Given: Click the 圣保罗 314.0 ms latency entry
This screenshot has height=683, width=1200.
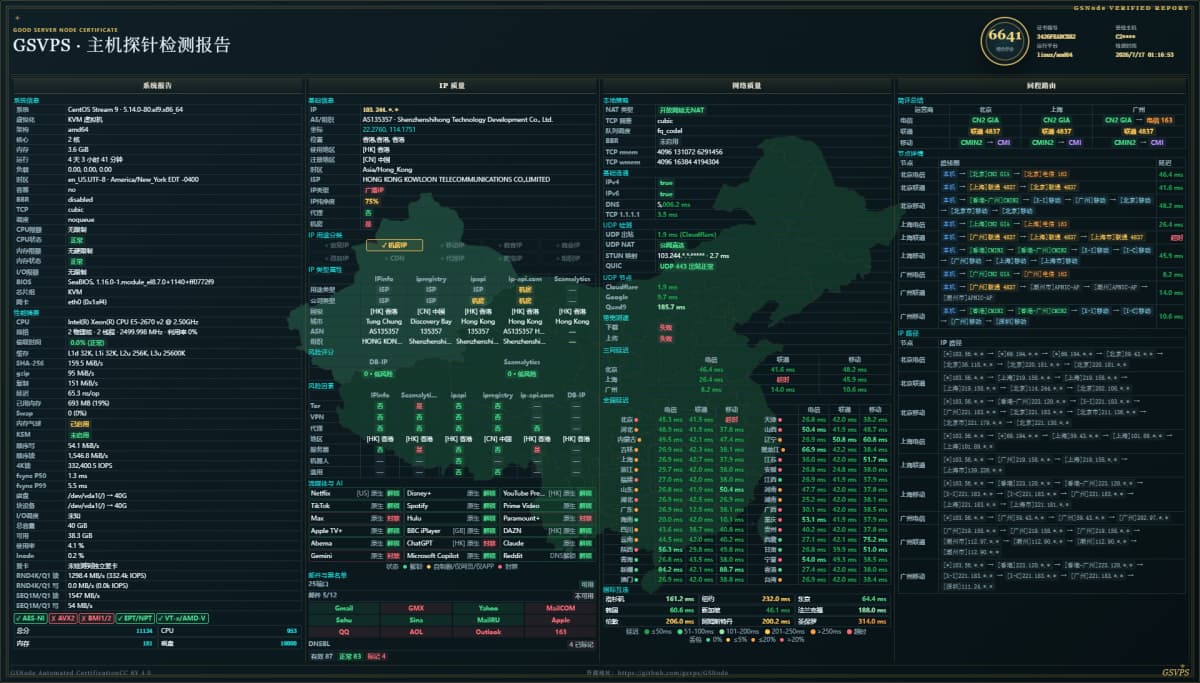Looking at the screenshot, I should coord(844,621).
